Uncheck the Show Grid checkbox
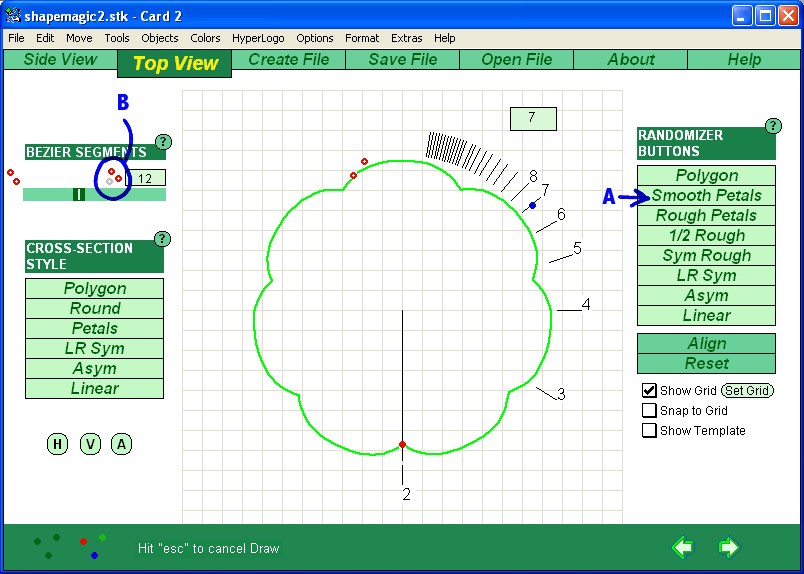 (649, 390)
